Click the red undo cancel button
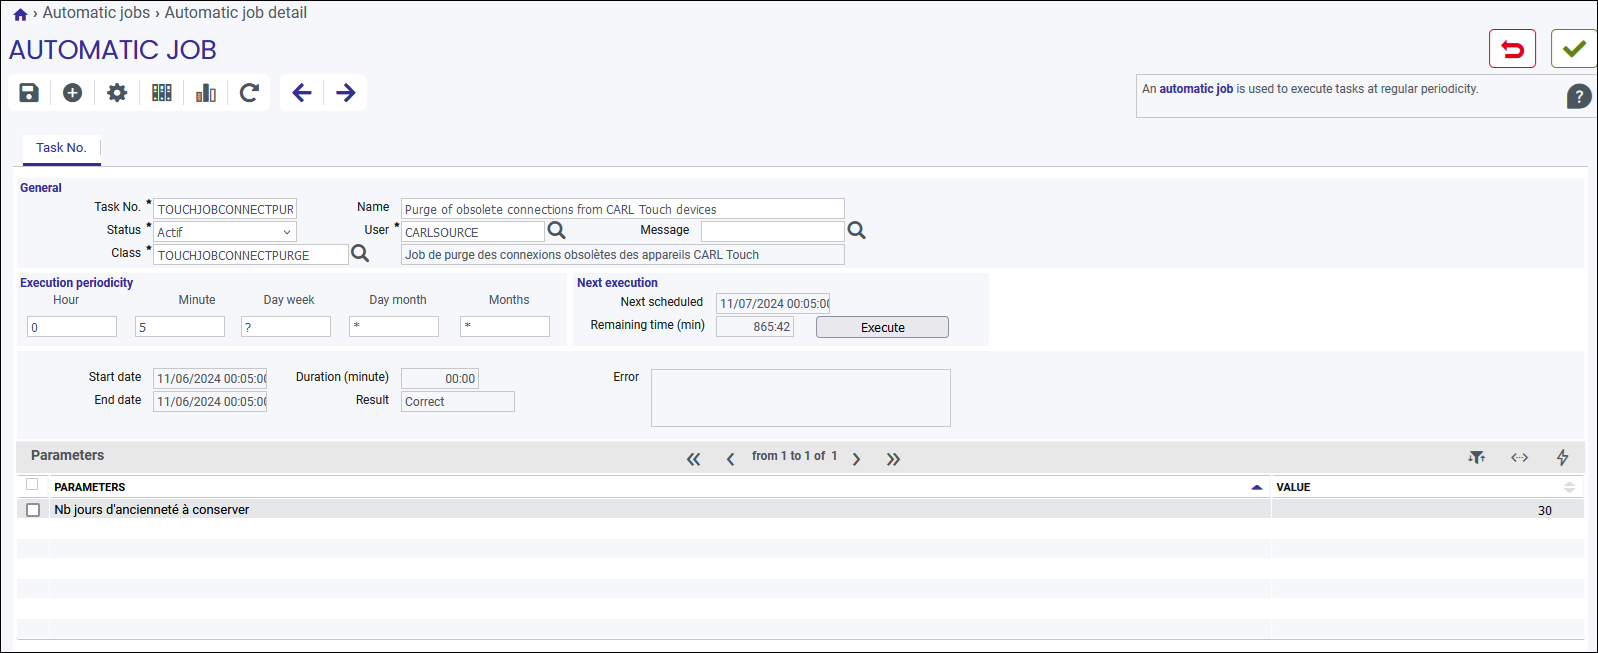The image size is (1598, 653). click(1512, 49)
